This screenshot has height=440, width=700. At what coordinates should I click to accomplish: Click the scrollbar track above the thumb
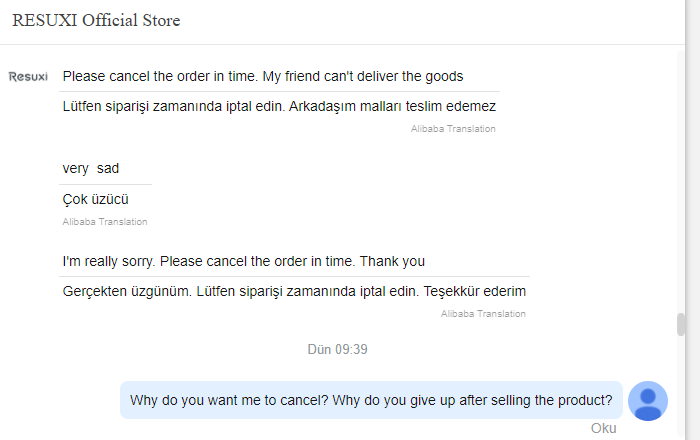tap(681, 178)
